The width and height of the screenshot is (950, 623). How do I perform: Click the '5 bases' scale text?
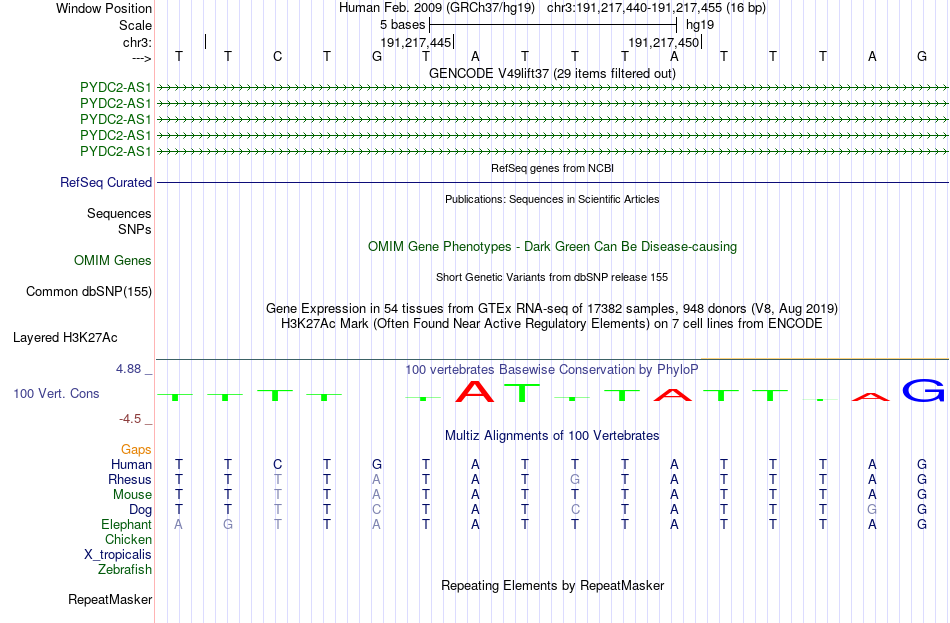(x=402, y=25)
